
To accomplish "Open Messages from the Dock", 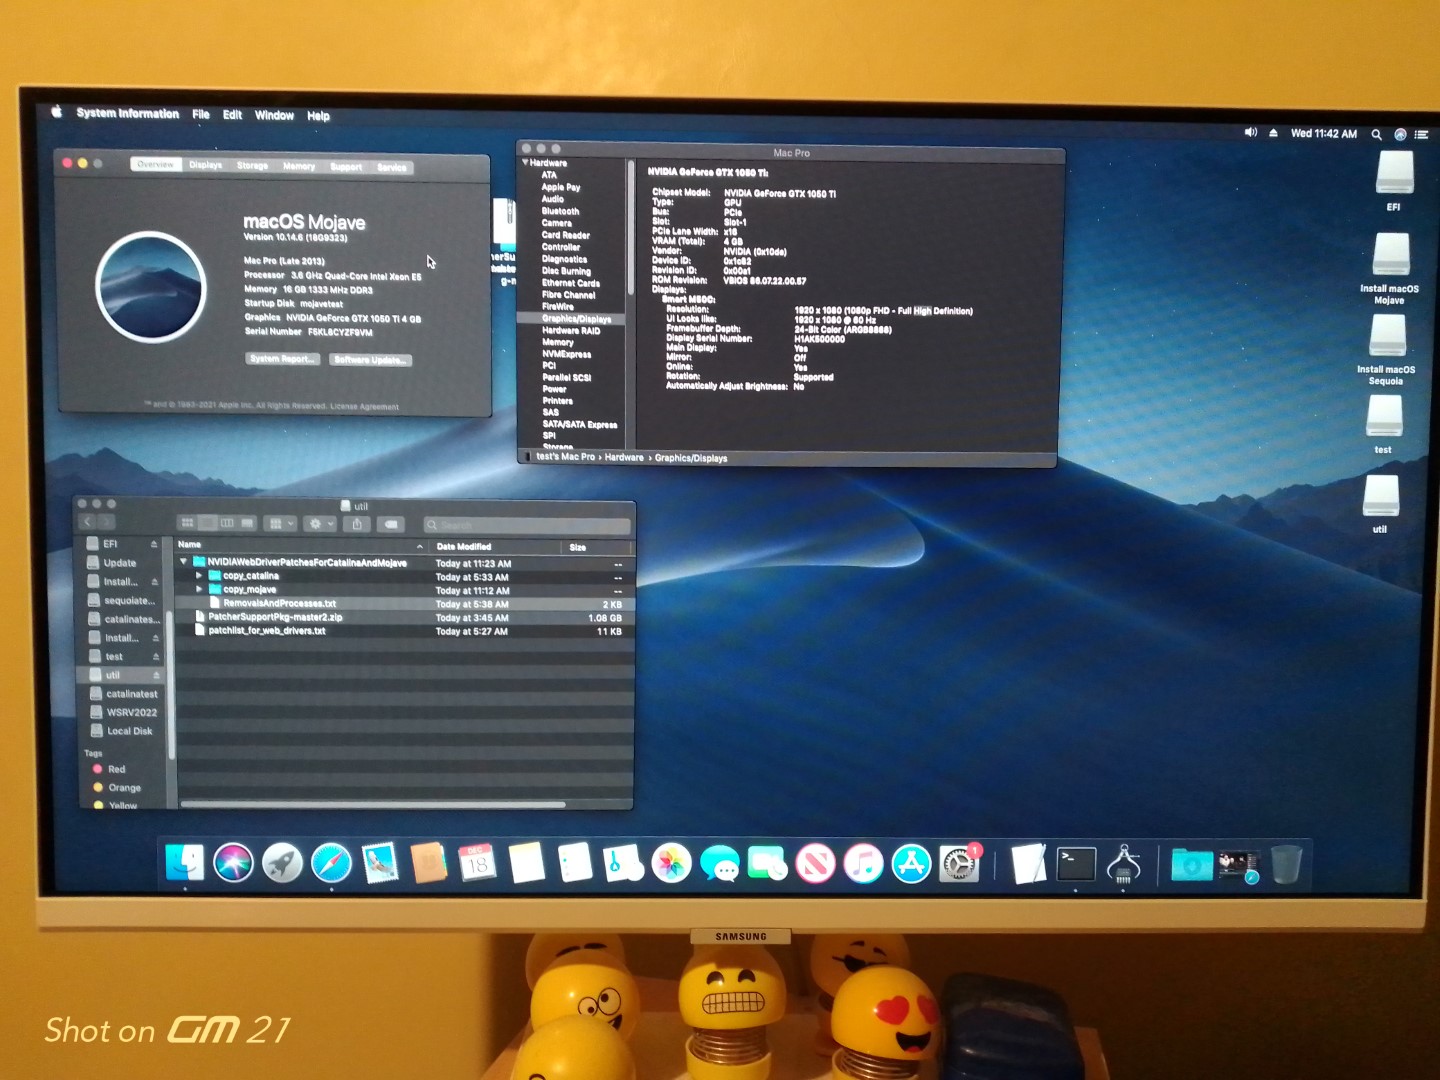I will point(720,863).
